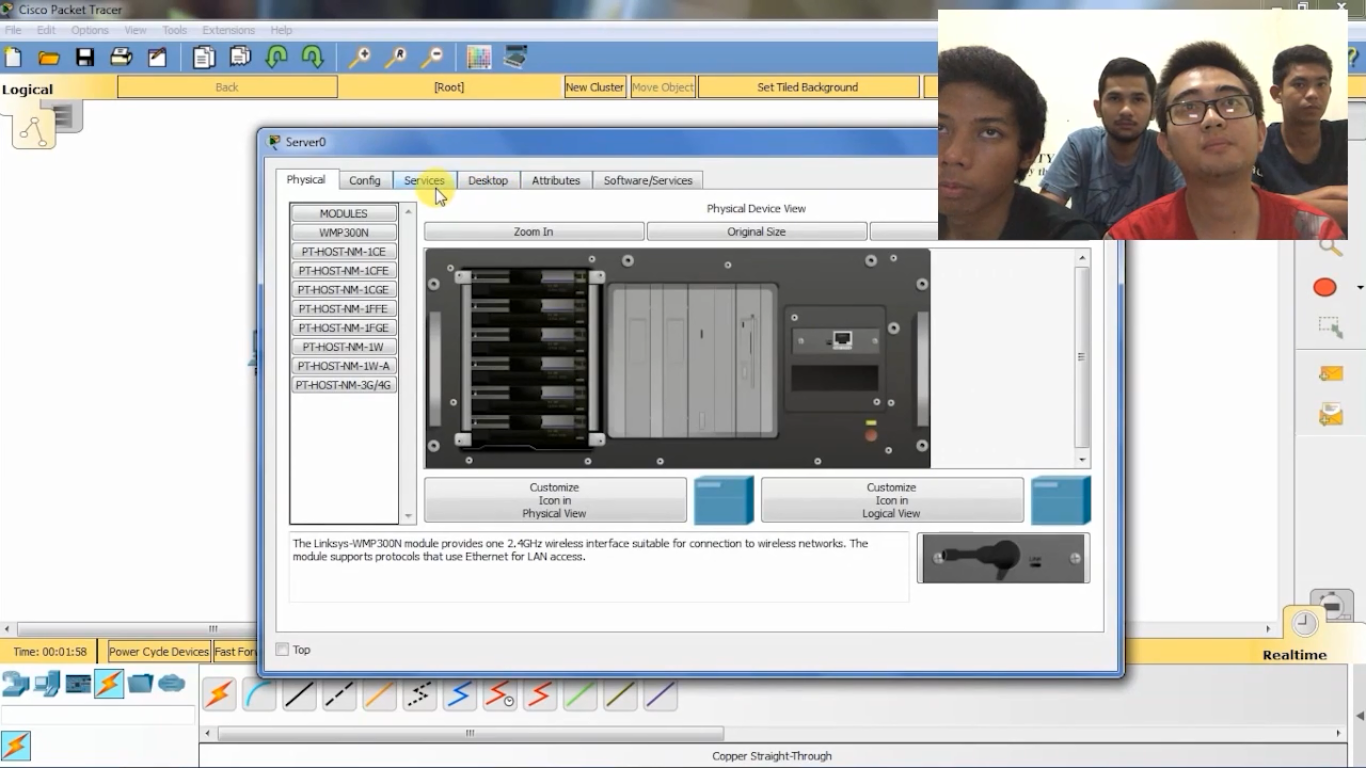Choose the Coaxial blue zigzag cable
Viewport: 1366px width, 768px height.
pos(459,694)
